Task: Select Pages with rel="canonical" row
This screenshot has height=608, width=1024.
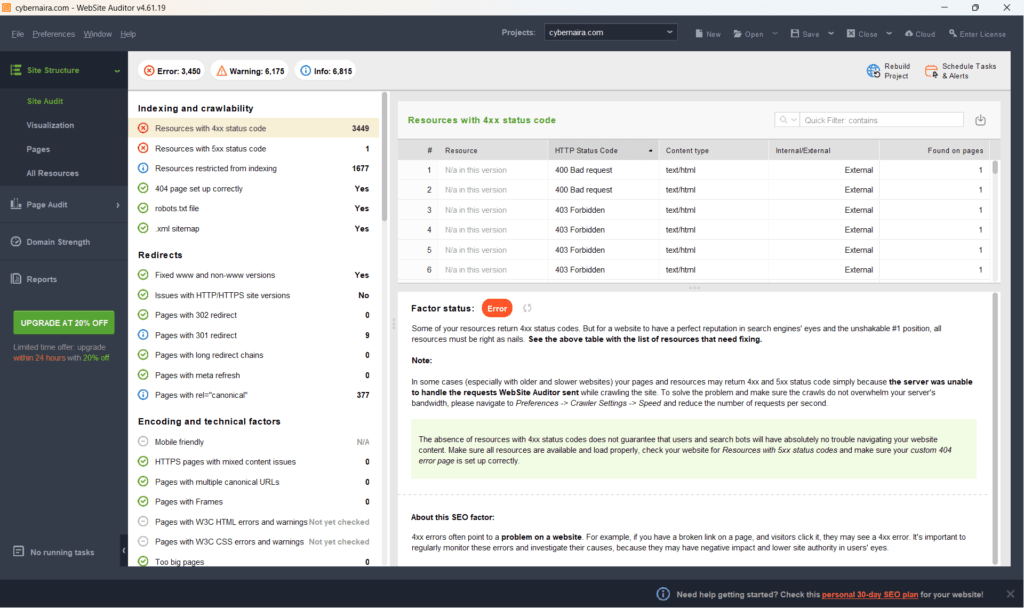Action: tap(254, 395)
